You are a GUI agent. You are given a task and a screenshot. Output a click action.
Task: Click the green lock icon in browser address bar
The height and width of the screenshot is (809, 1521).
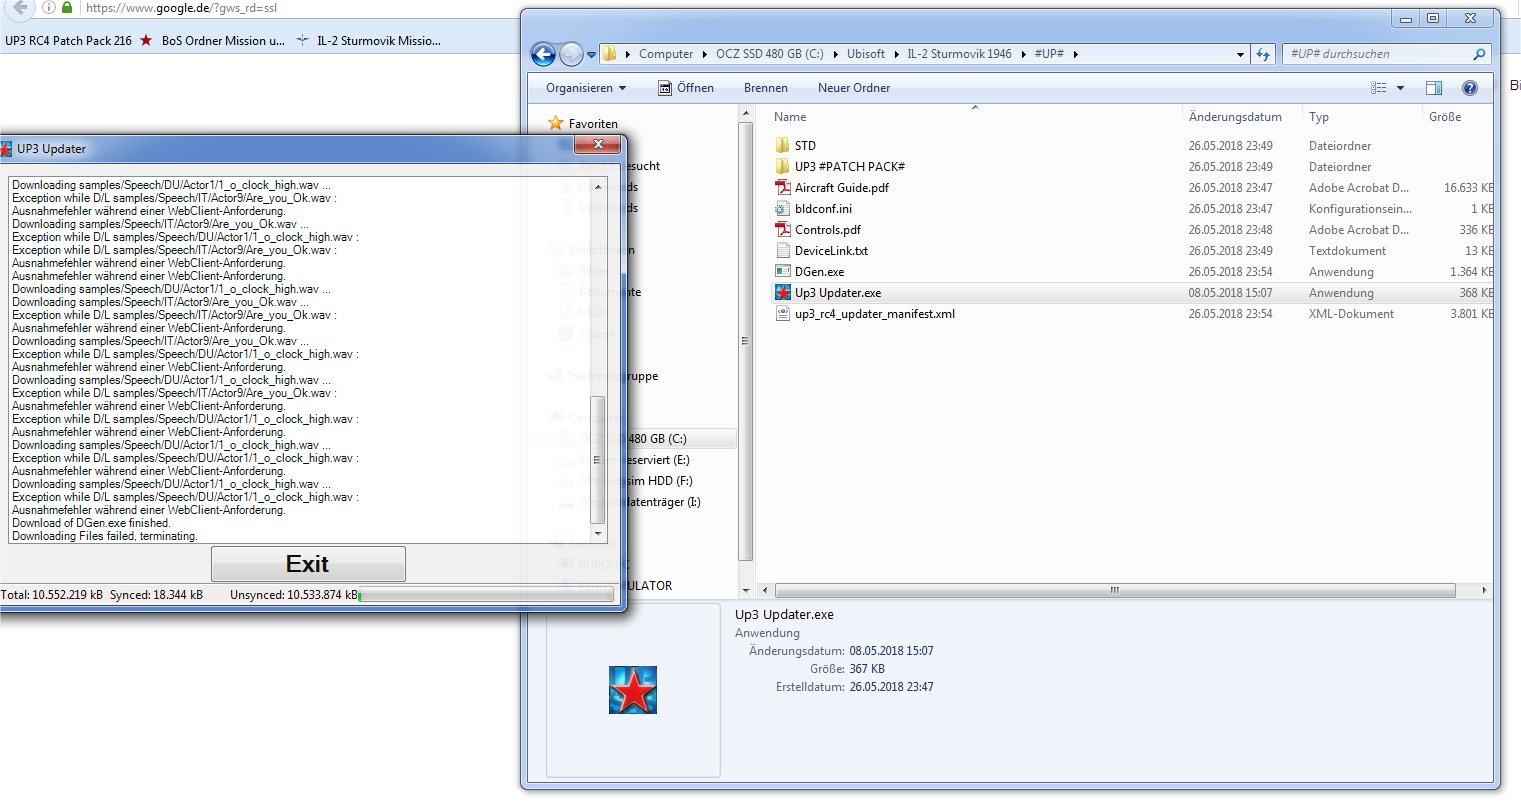tap(67, 8)
